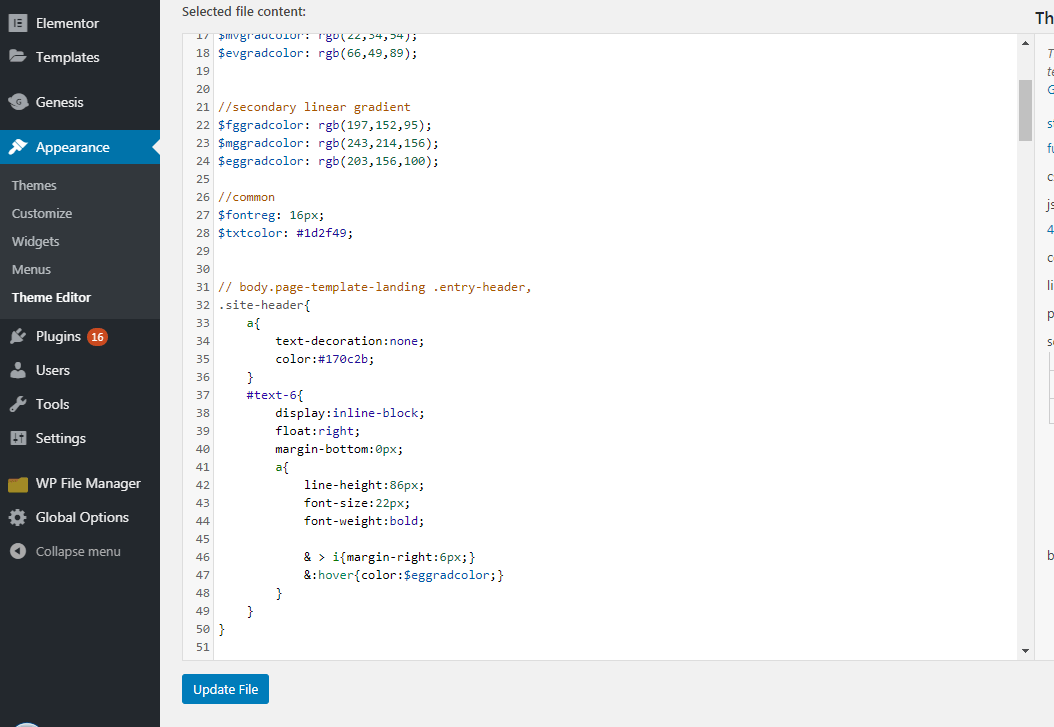
Task: Click the Plugins update count badge 16
Action: click(x=97, y=337)
